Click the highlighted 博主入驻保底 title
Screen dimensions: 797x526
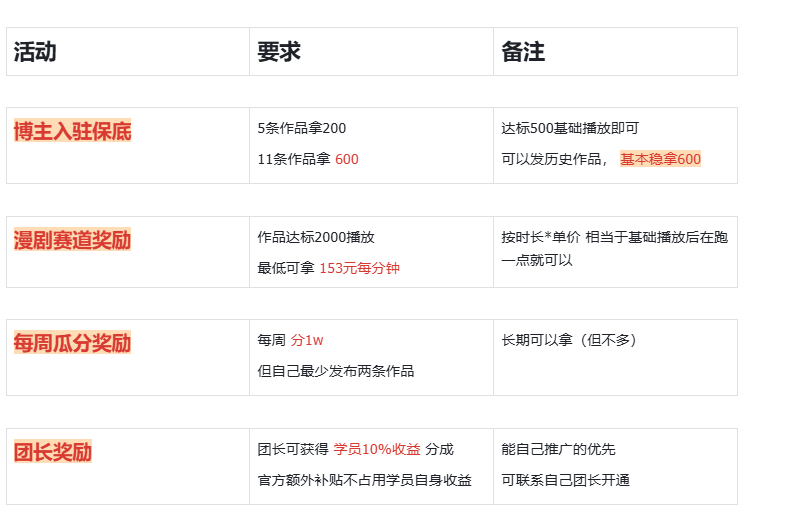72,131
